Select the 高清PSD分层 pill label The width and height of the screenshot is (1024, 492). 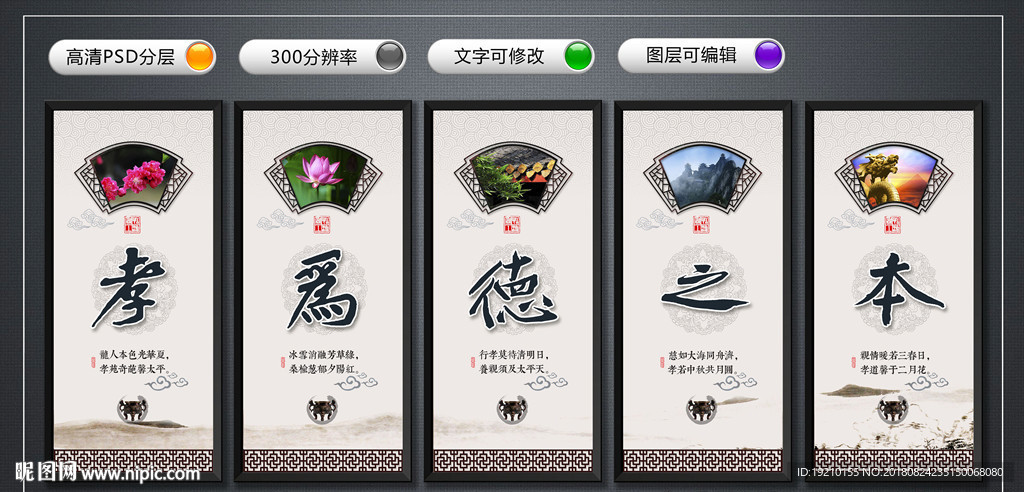(x=120, y=57)
